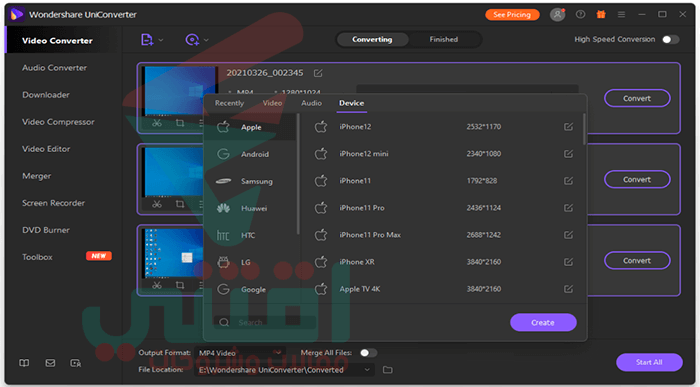This screenshot has width=700, height=387.
Task: Select iPhone11 preset row
Action: click(x=442, y=181)
